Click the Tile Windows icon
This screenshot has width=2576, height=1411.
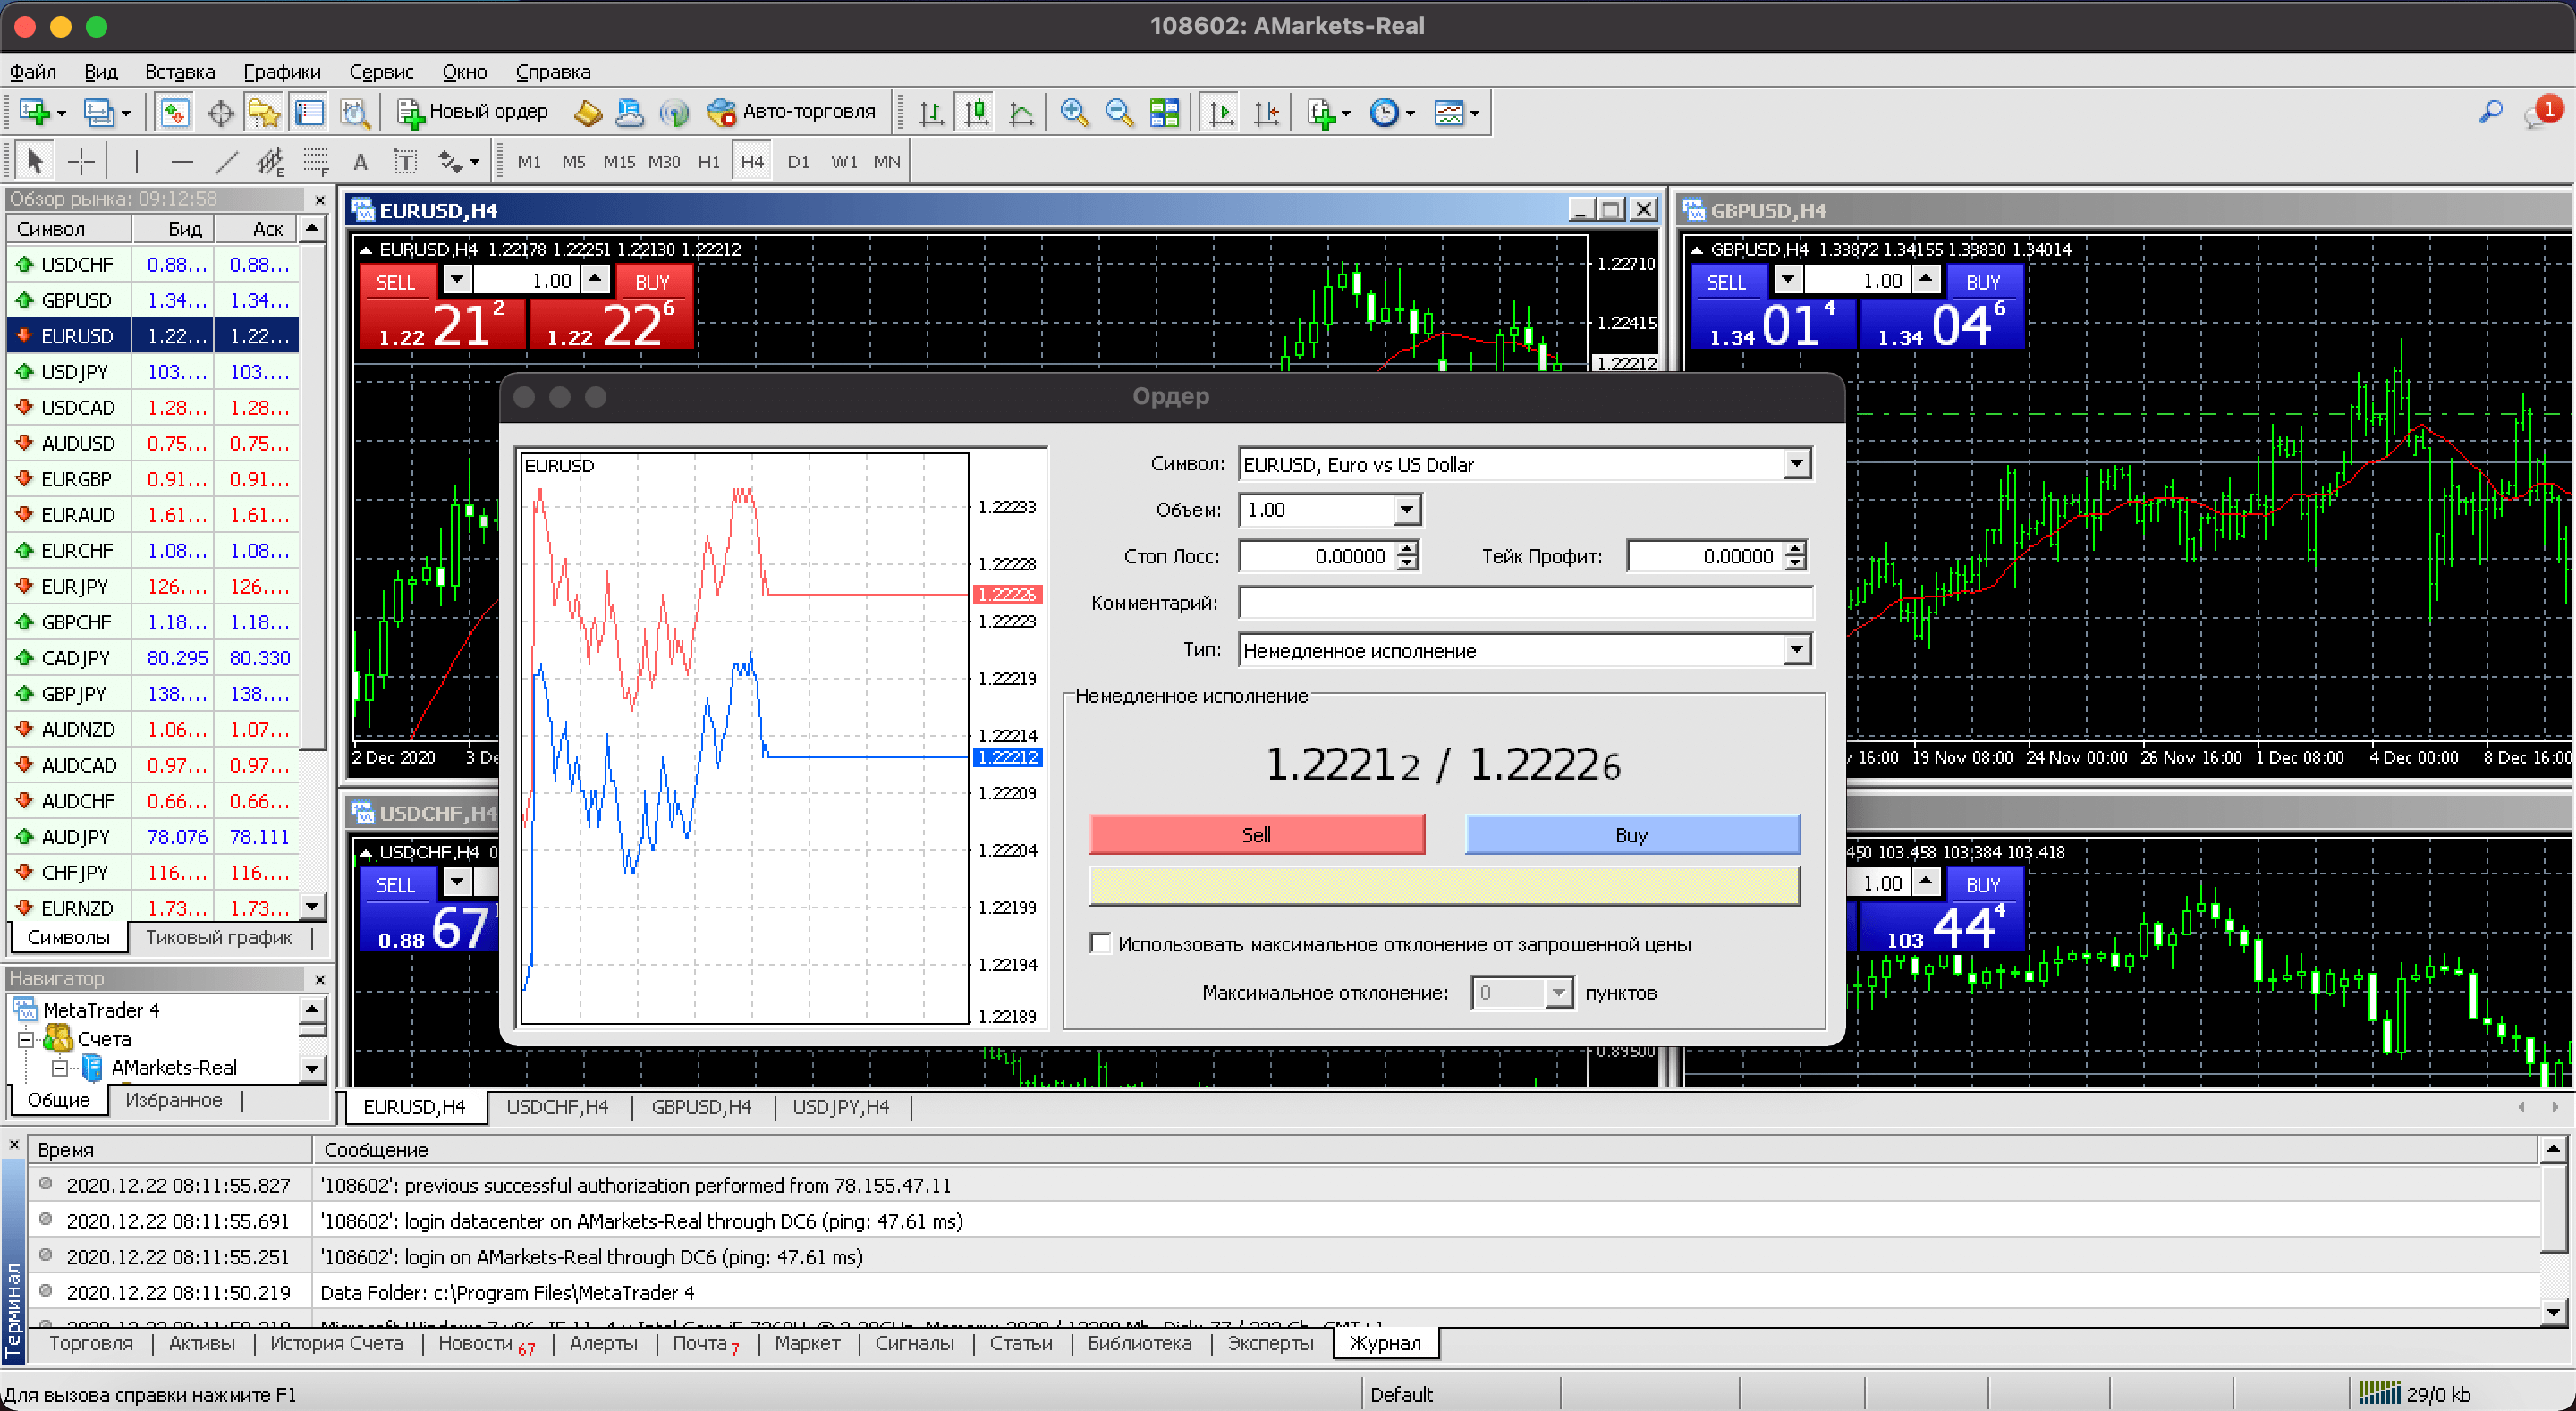1164,112
